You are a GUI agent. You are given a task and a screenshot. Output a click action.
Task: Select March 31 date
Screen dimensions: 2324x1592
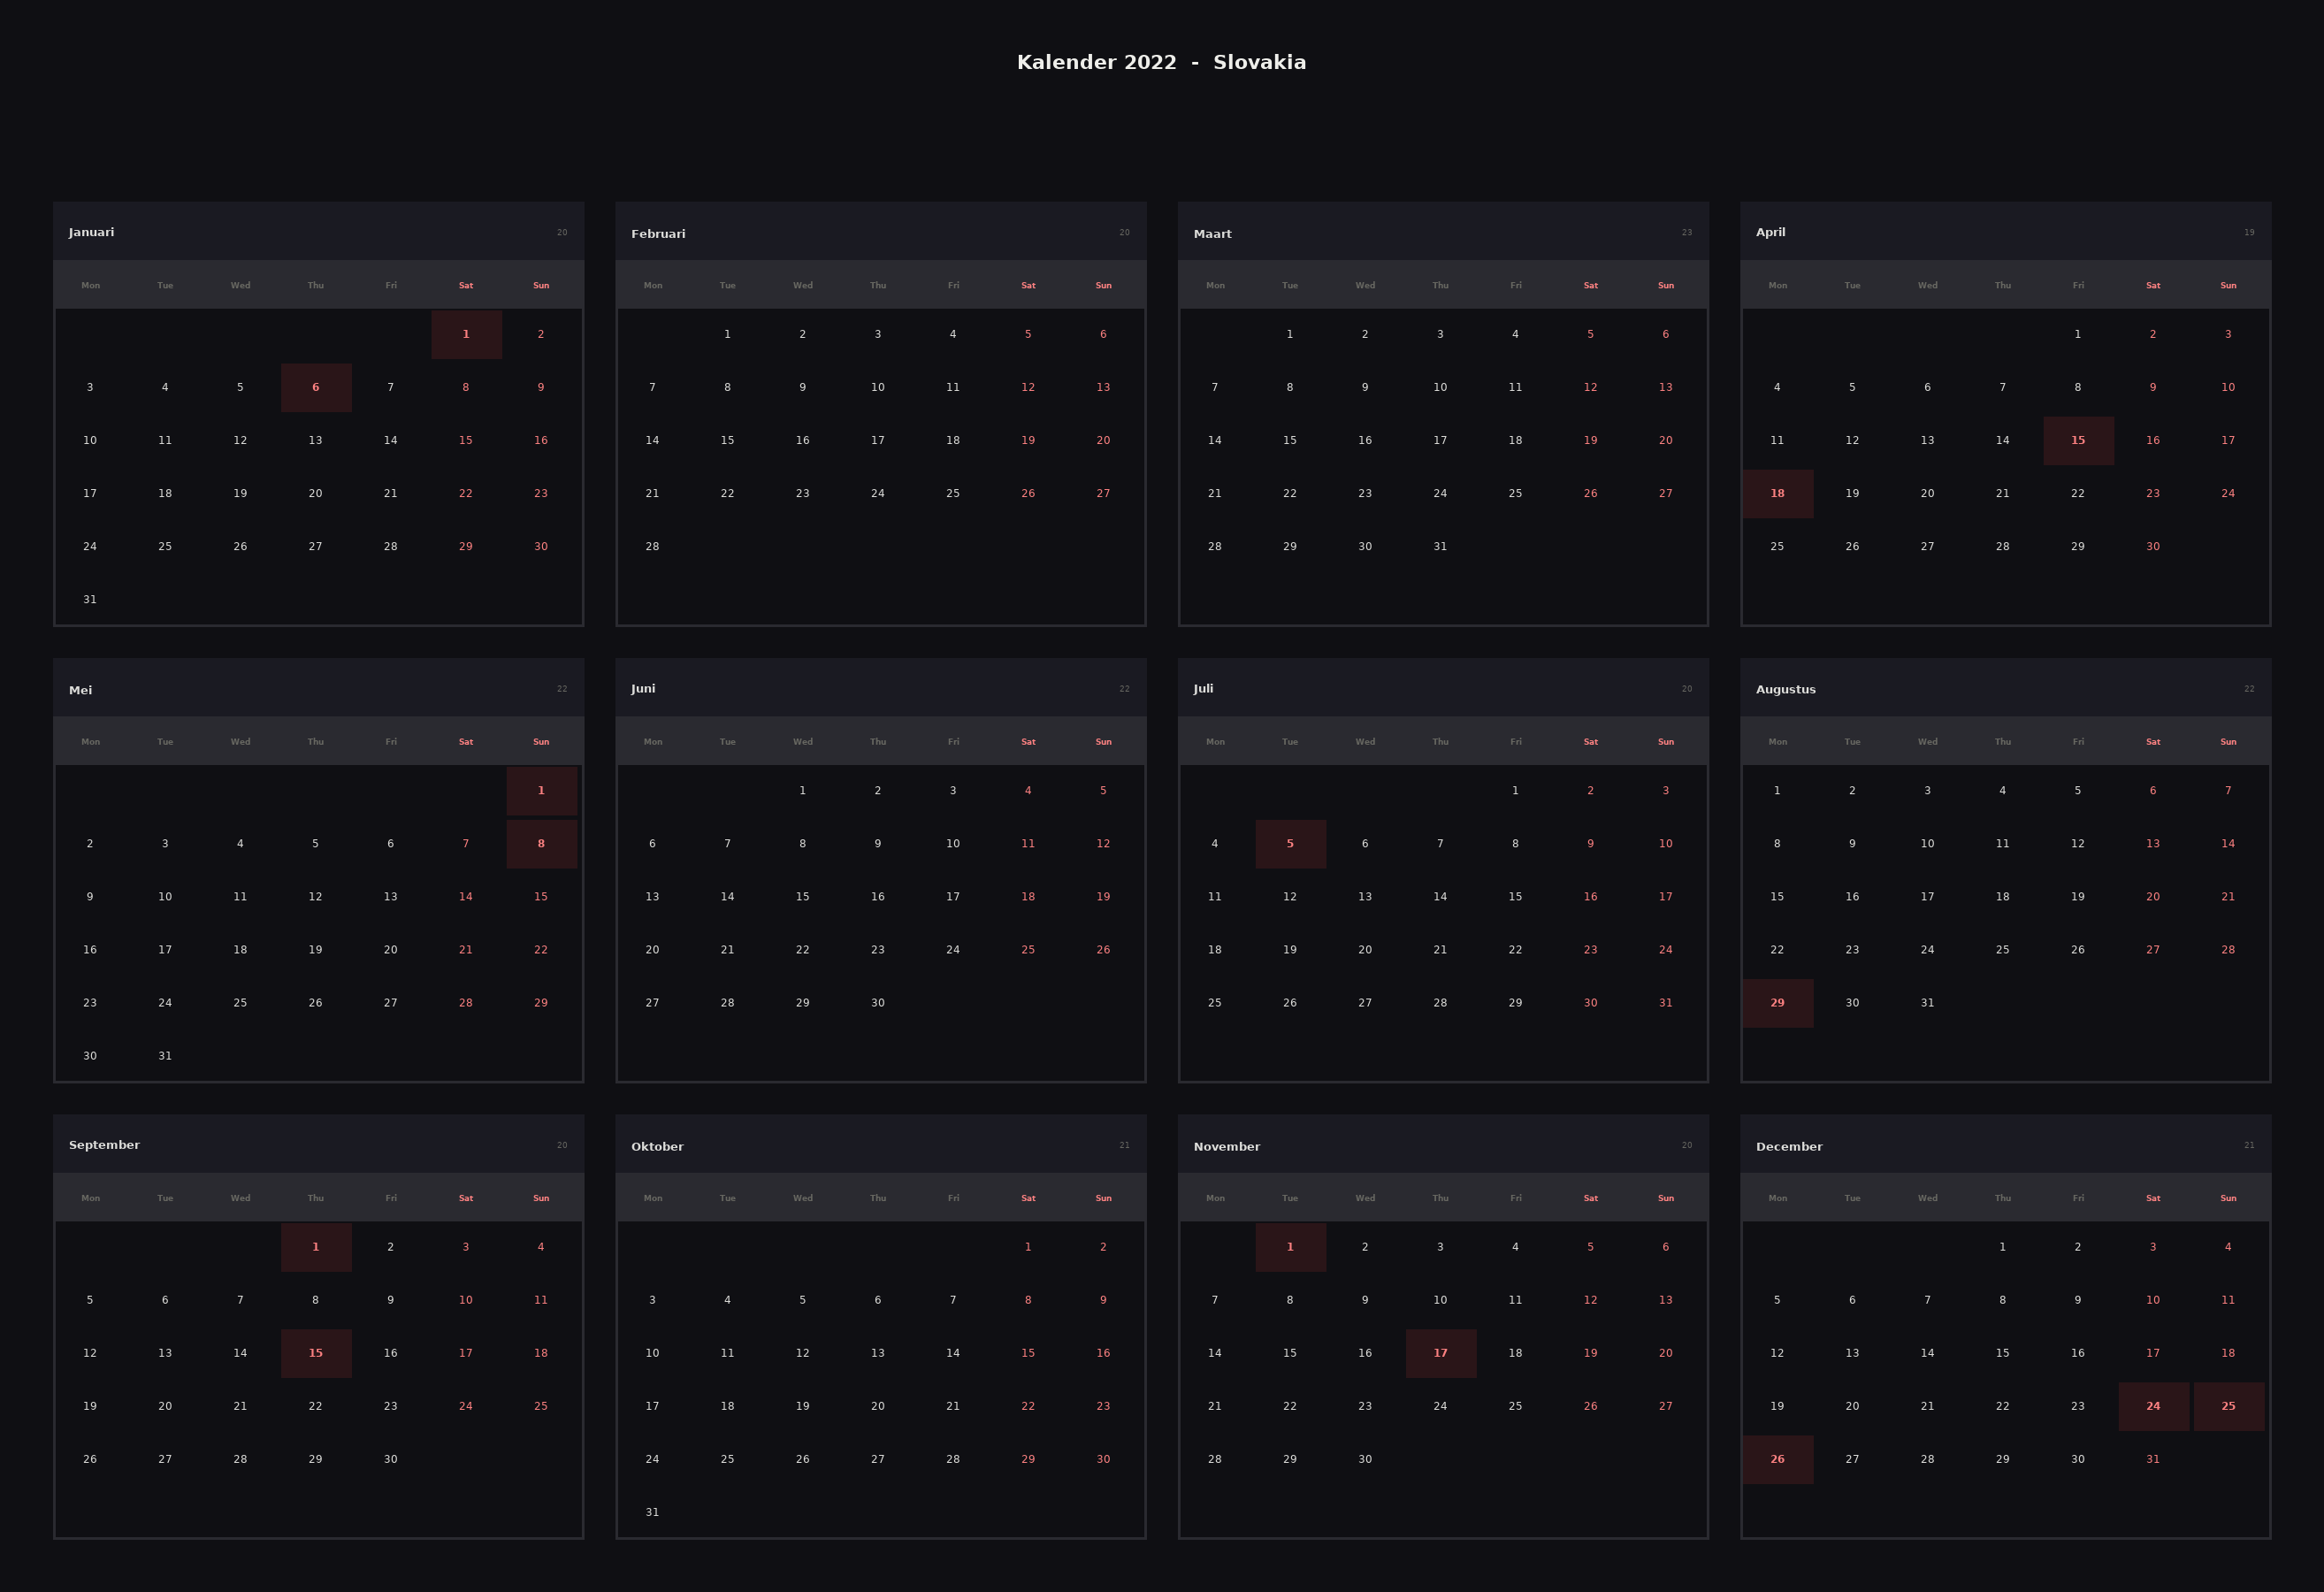pos(1440,546)
